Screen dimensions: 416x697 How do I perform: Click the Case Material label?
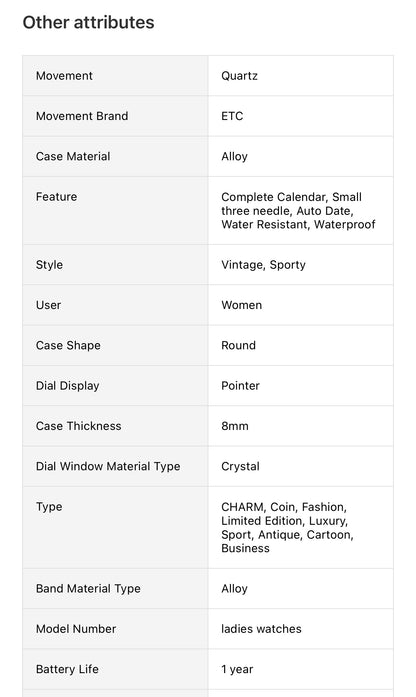point(73,156)
